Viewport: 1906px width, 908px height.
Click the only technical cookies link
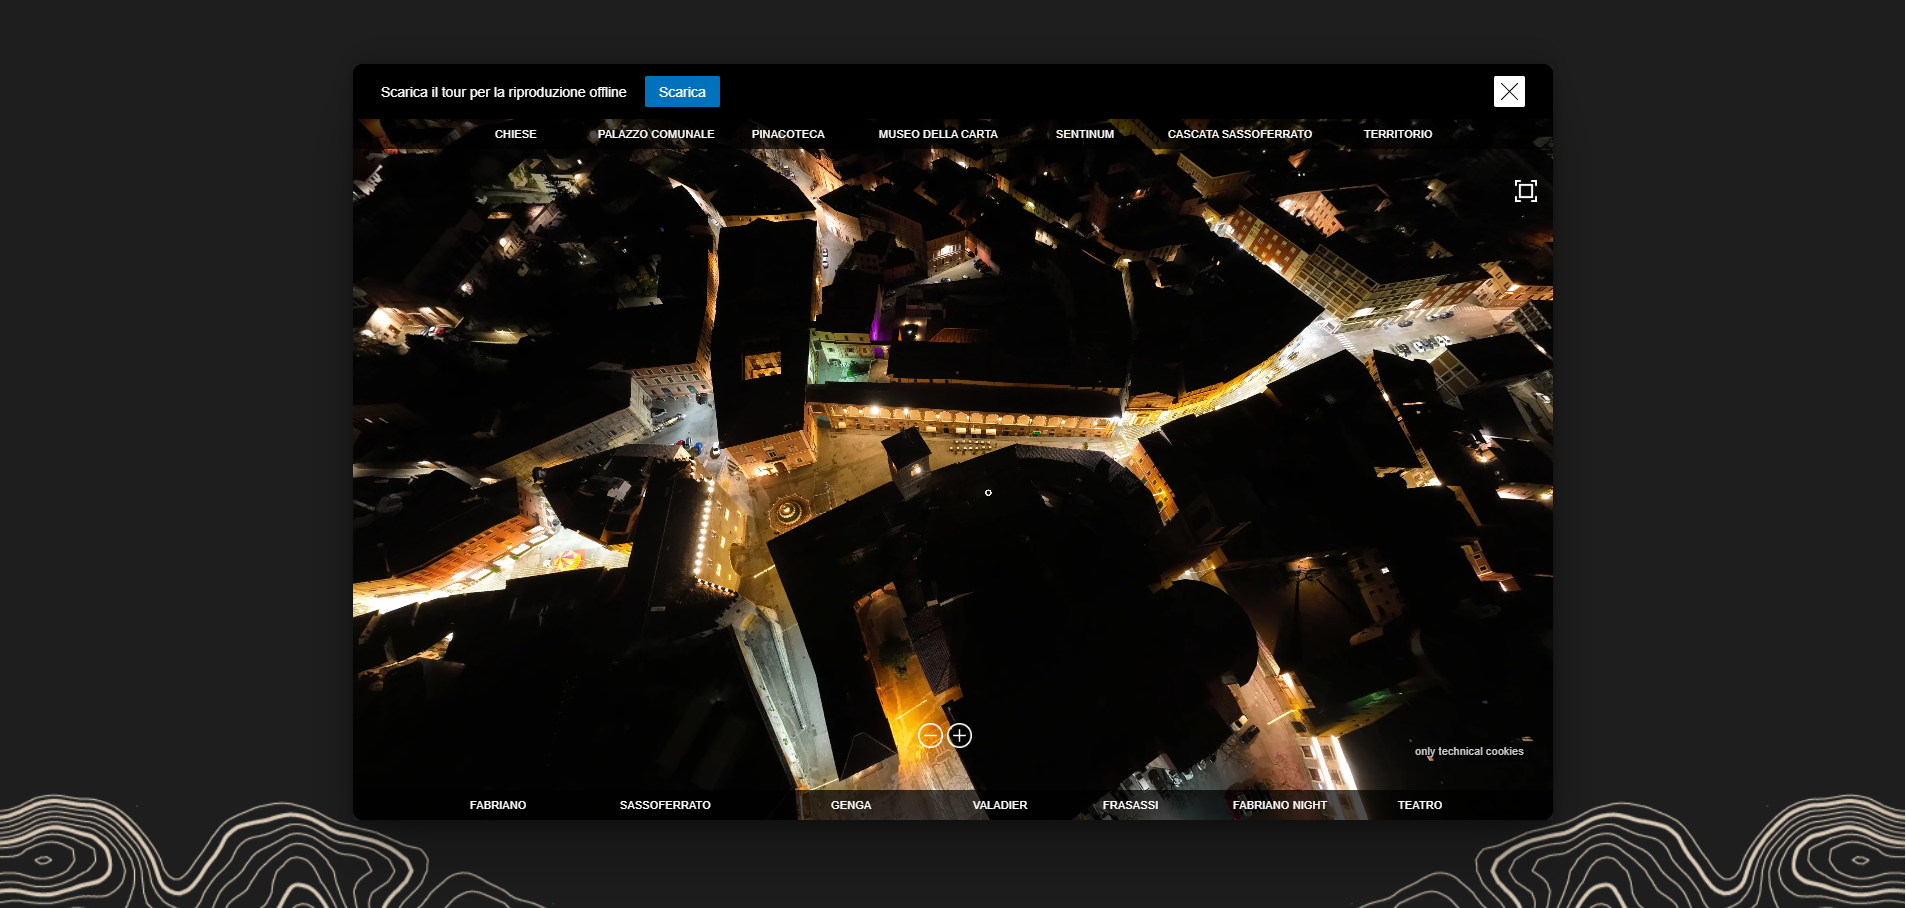(1468, 751)
